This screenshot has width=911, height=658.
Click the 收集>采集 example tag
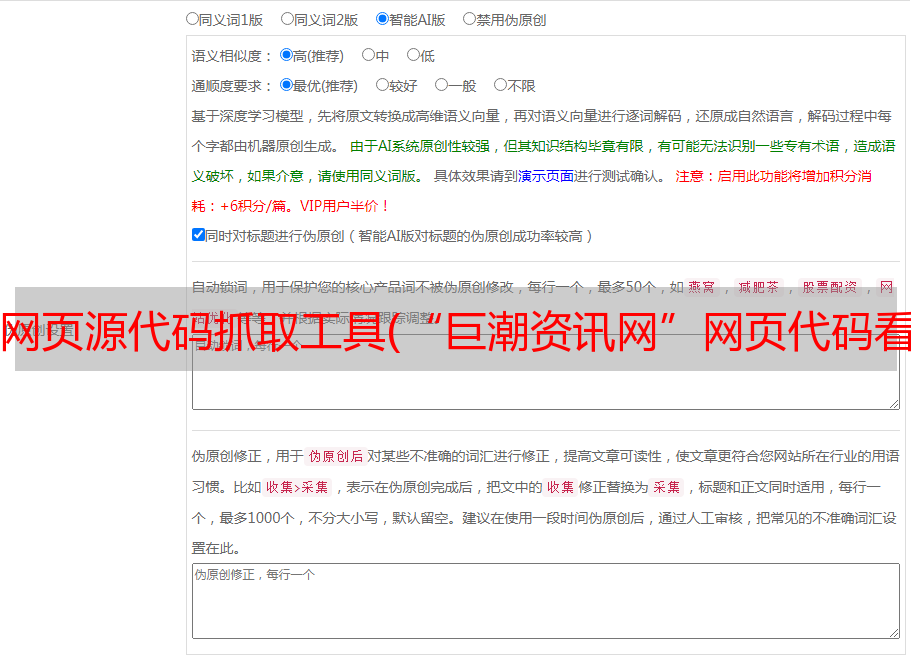[297, 487]
